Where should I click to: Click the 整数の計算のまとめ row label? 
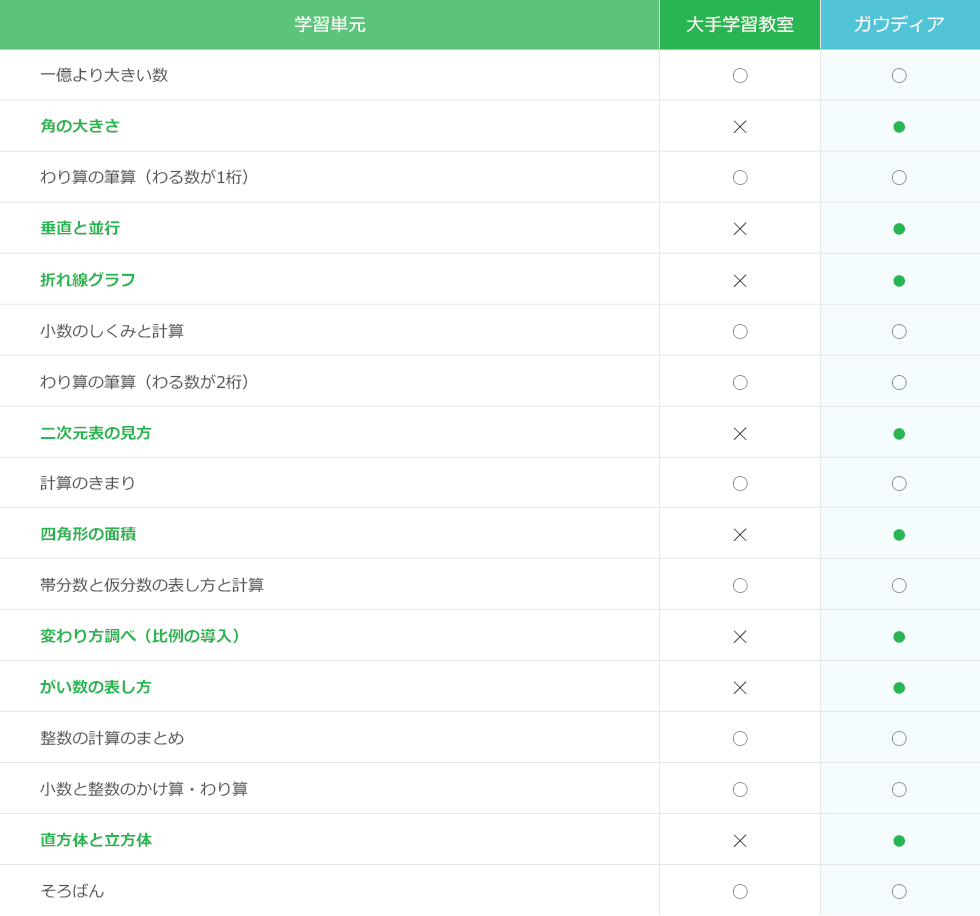point(112,738)
